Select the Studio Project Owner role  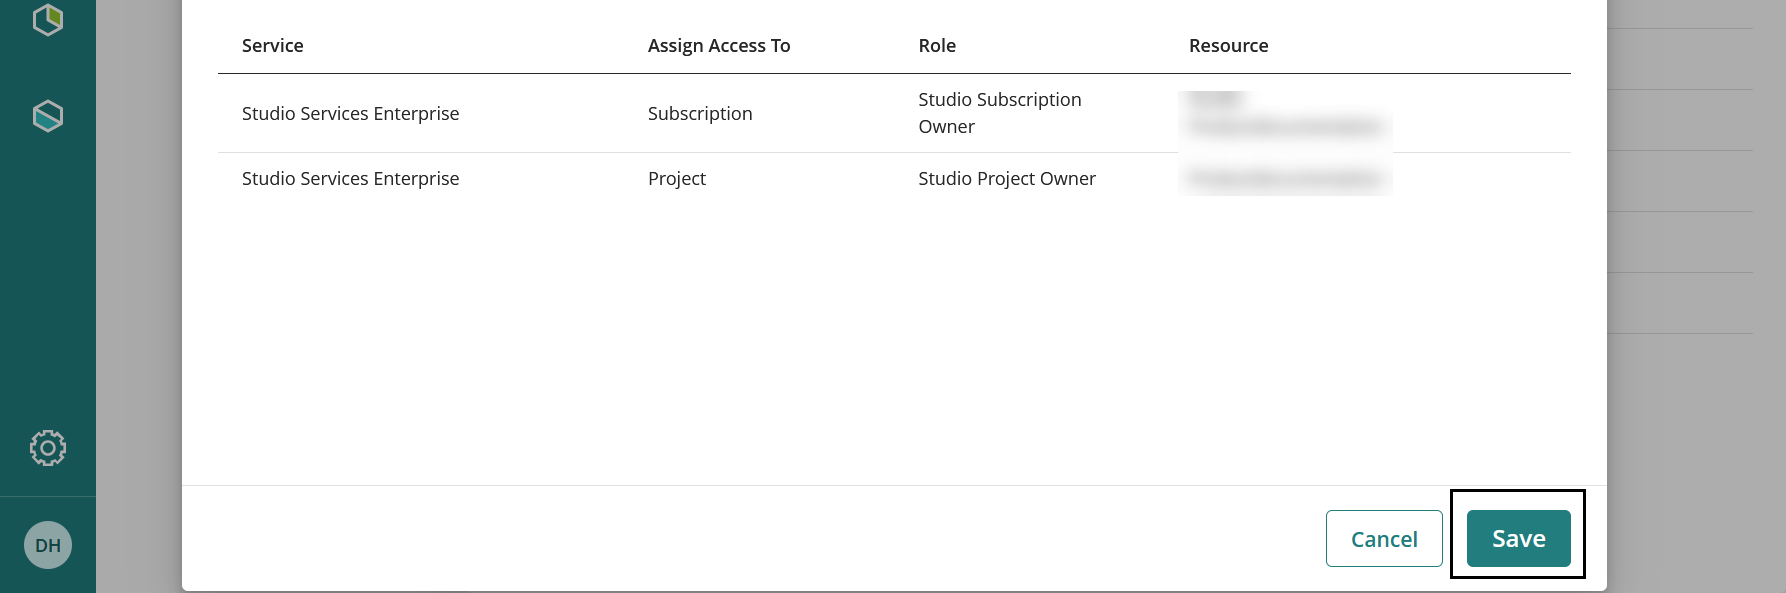(x=1006, y=179)
